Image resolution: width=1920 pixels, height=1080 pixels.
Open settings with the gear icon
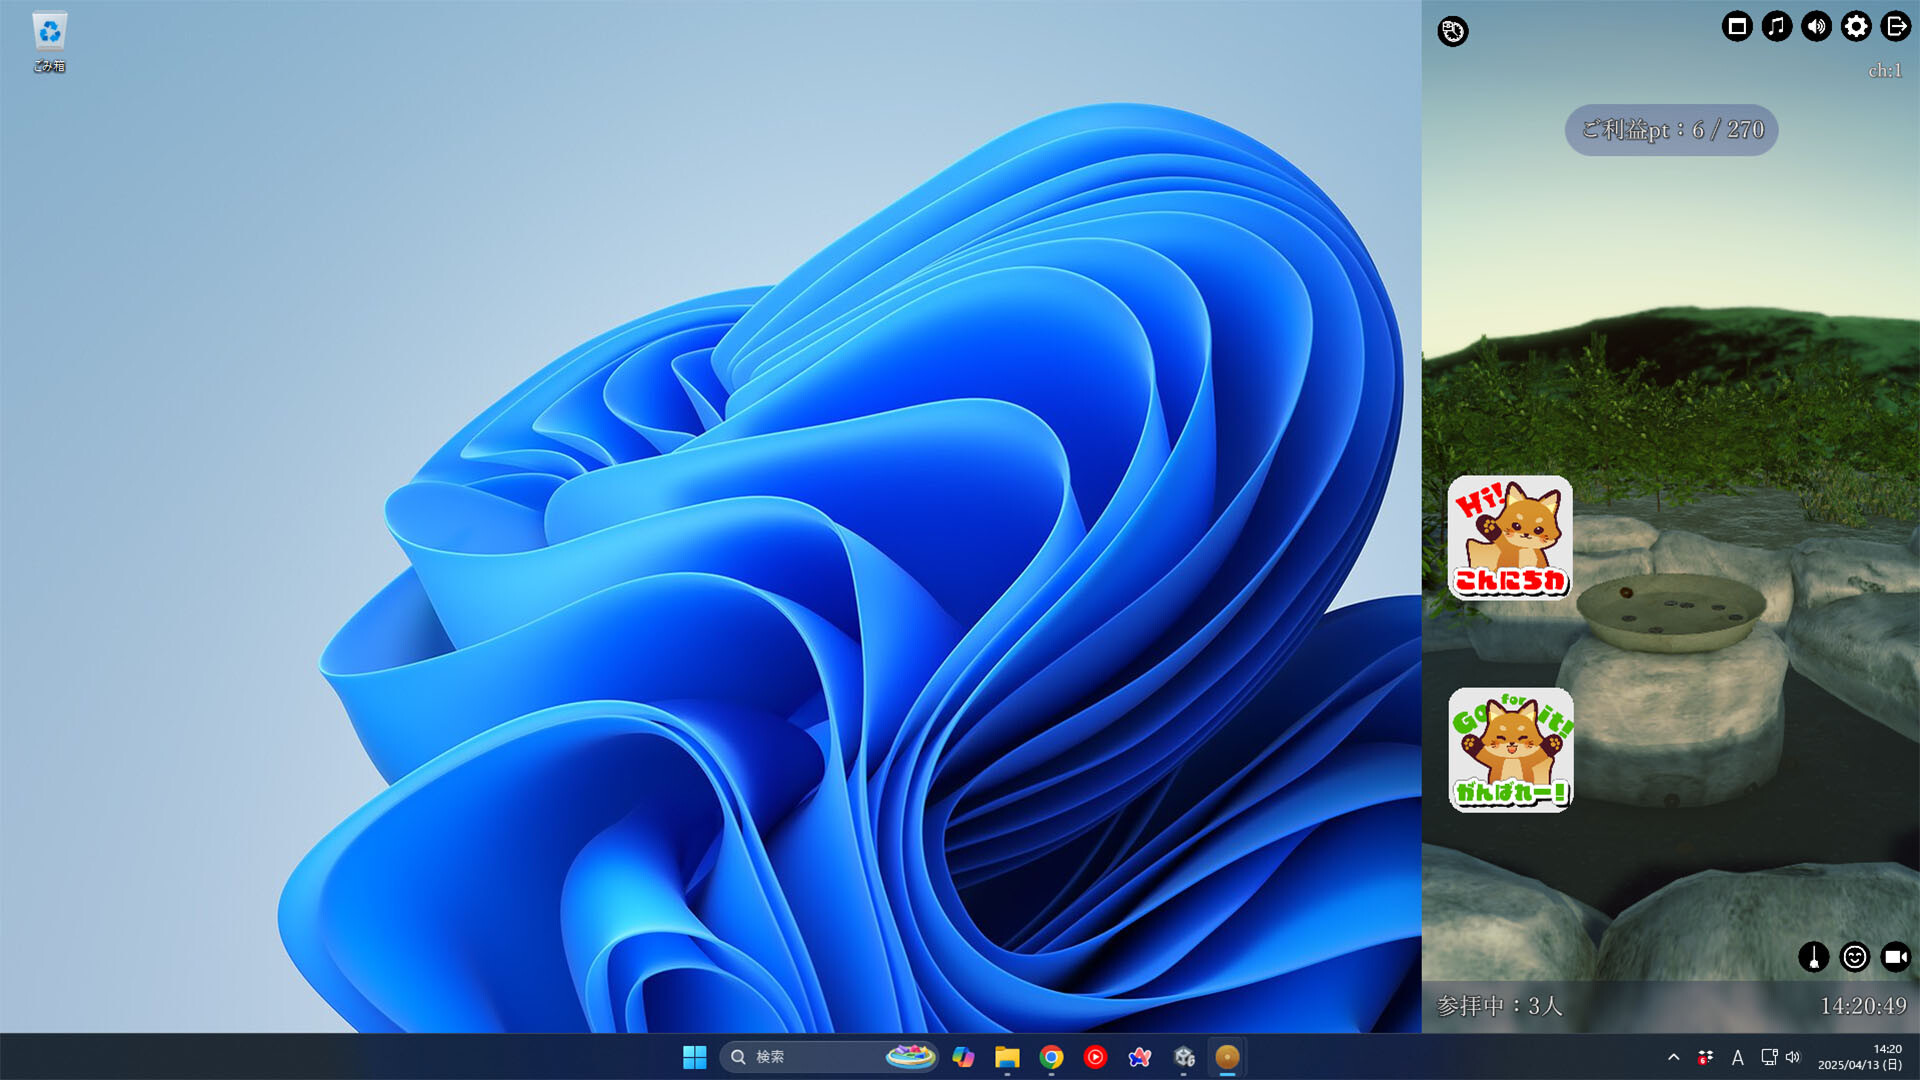tap(1856, 27)
